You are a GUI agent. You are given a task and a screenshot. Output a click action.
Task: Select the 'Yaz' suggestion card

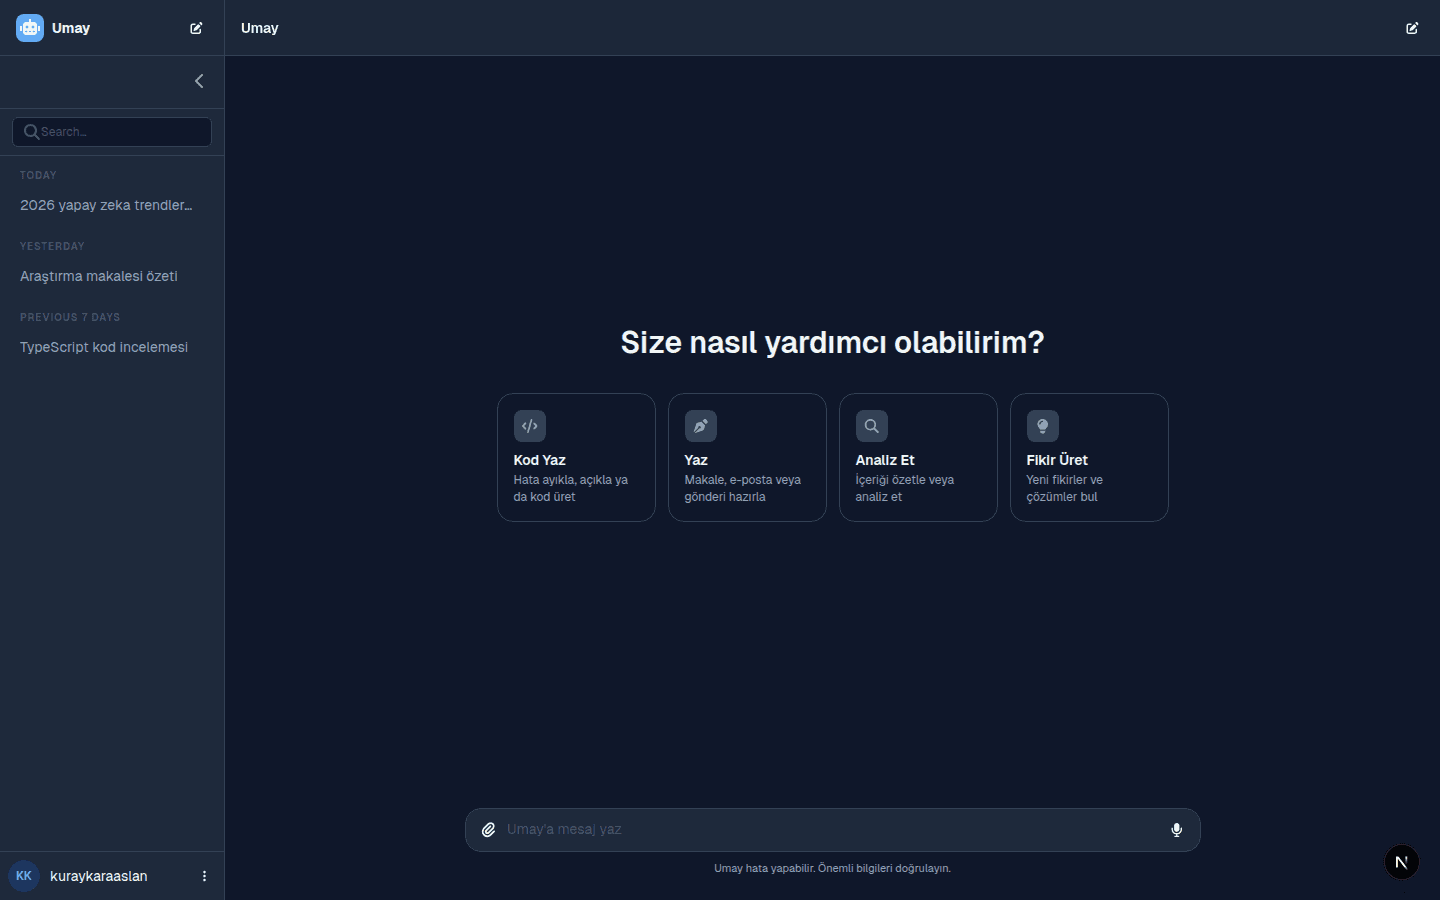[747, 457]
